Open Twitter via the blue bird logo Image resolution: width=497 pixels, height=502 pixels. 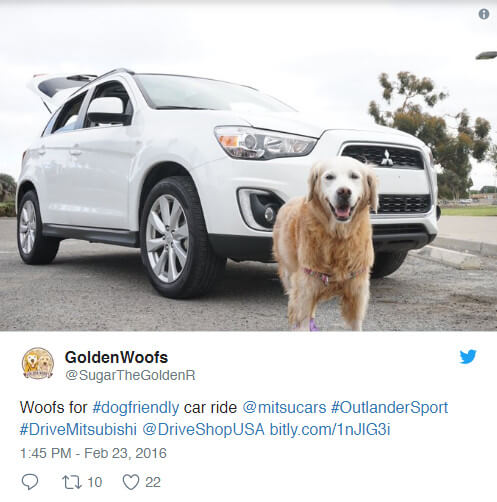pos(468,357)
